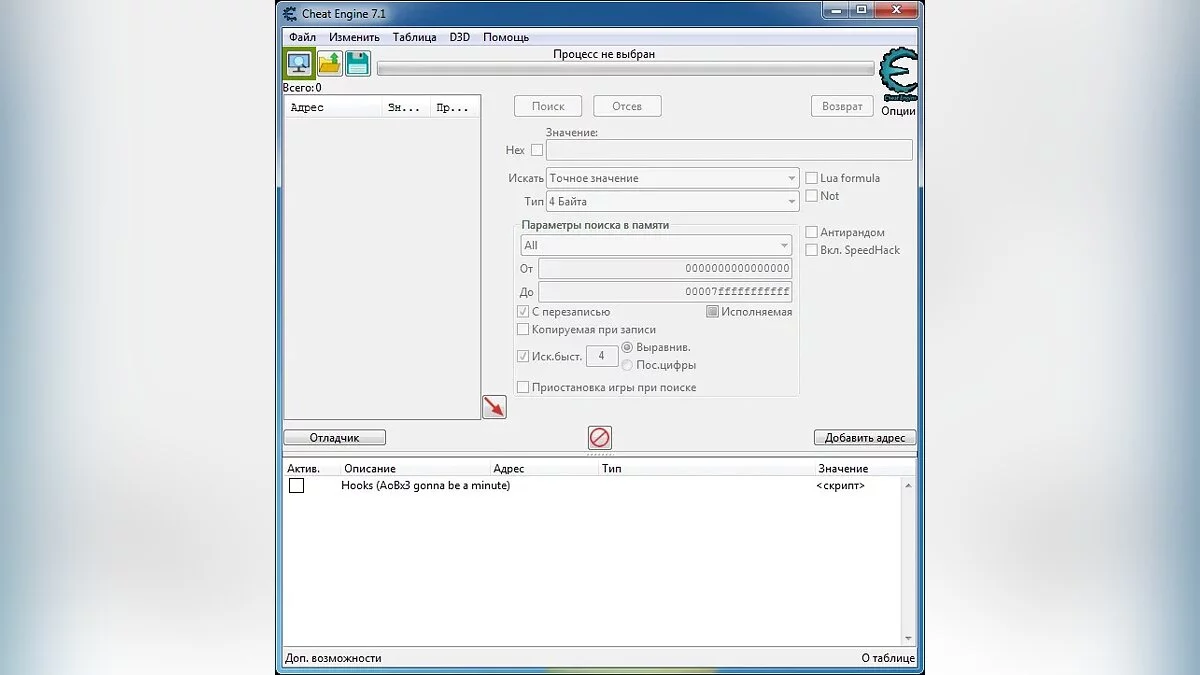Enable the Hex checkbox
The width and height of the screenshot is (1200, 675).
click(x=537, y=150)
